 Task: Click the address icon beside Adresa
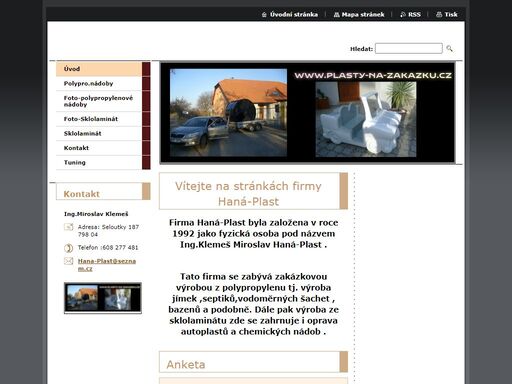tap(68, 227)
